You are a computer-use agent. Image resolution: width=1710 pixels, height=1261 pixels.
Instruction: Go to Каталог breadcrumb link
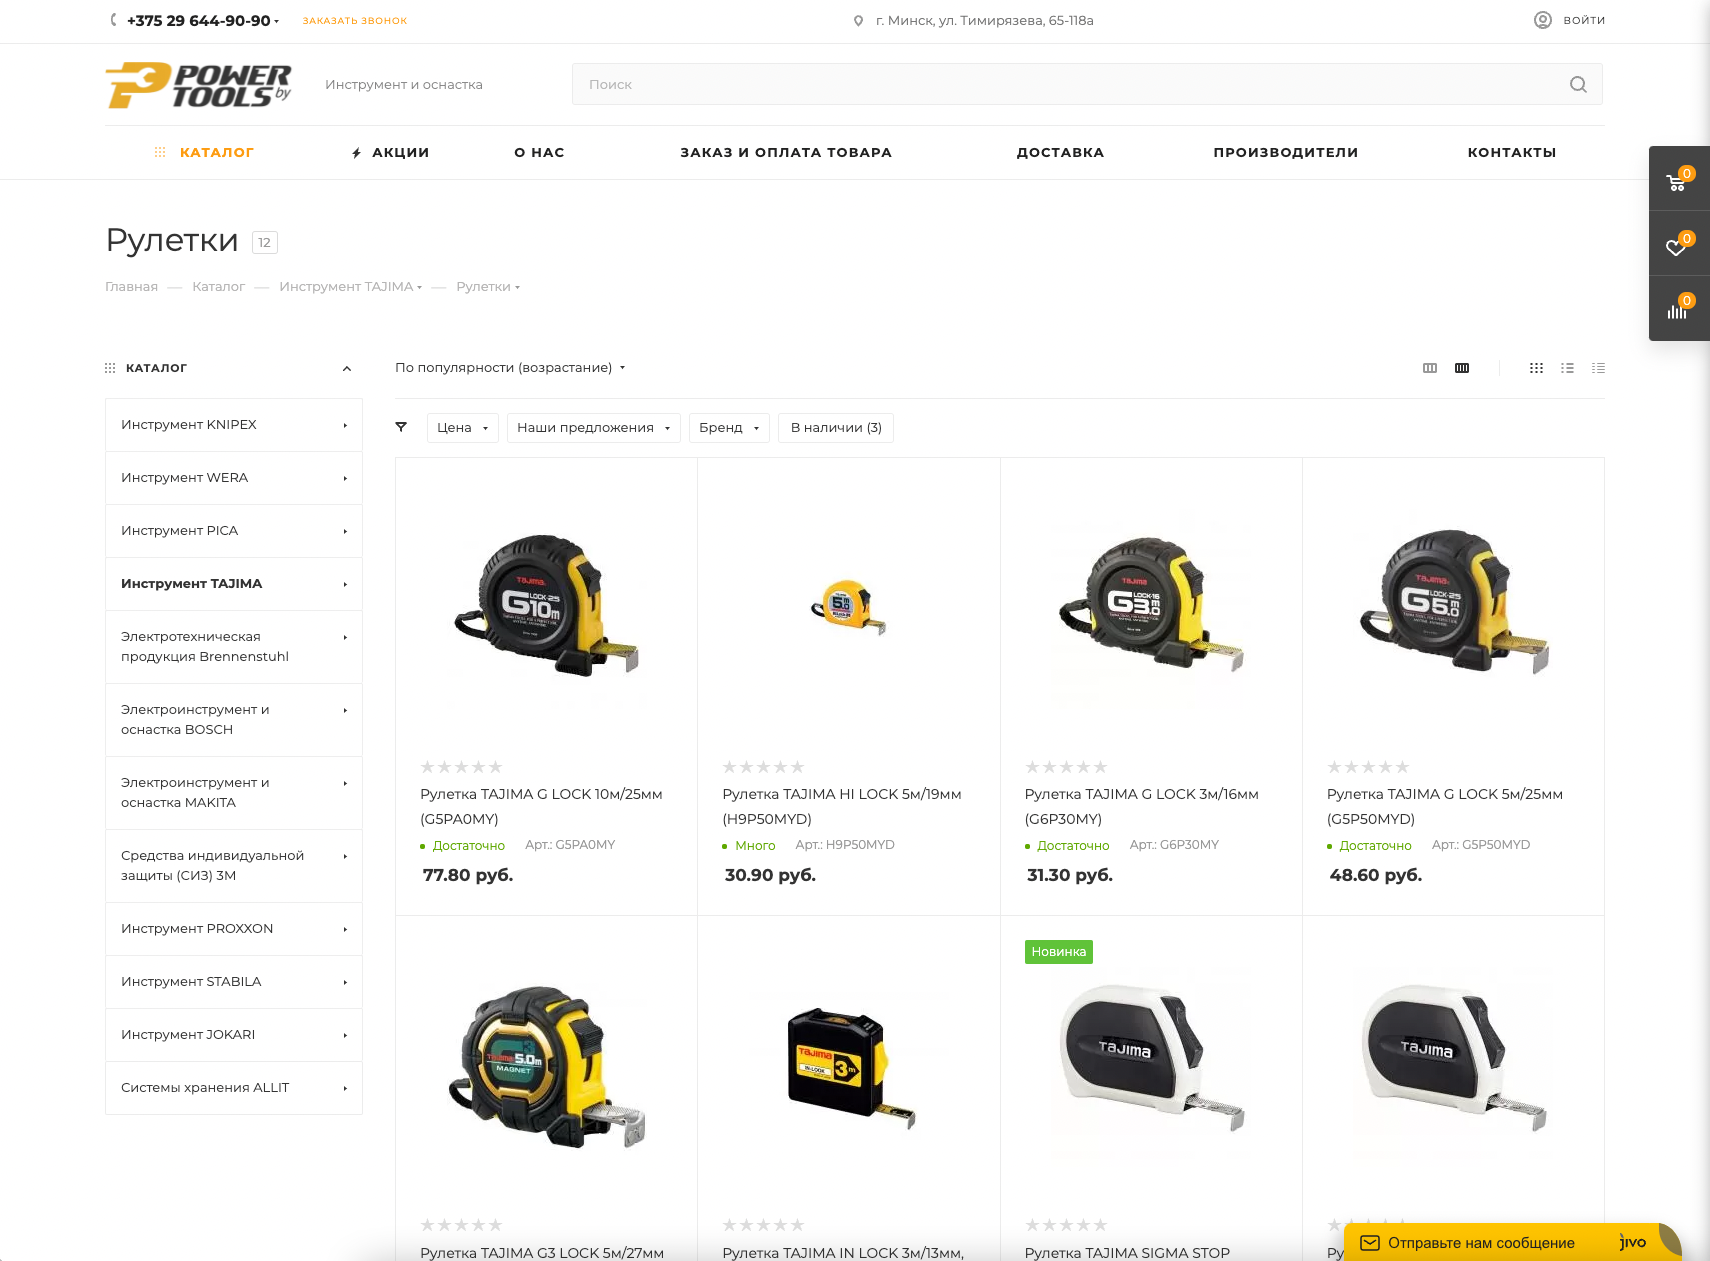tap(218, 287)
